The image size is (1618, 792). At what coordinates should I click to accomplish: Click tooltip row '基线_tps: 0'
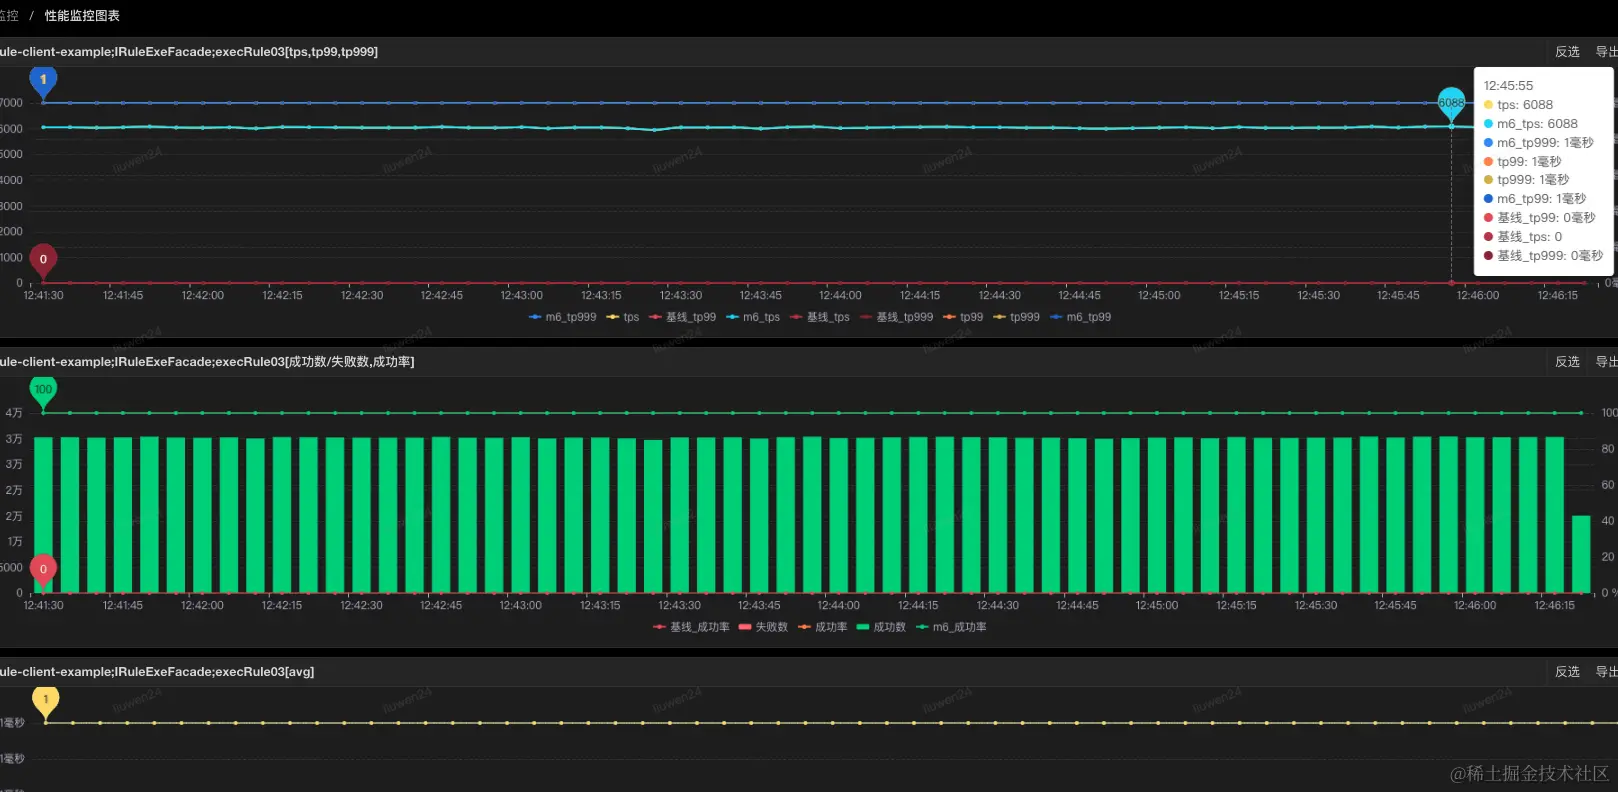1522,237
